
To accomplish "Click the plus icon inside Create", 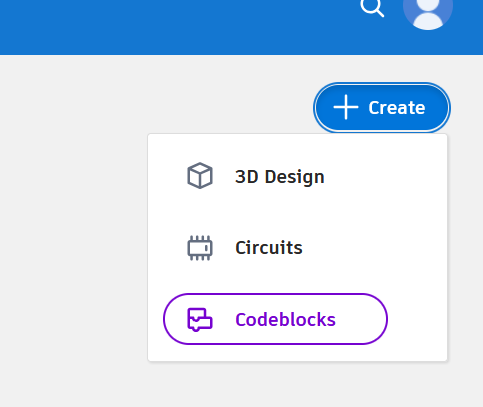I will coord(346,107).
